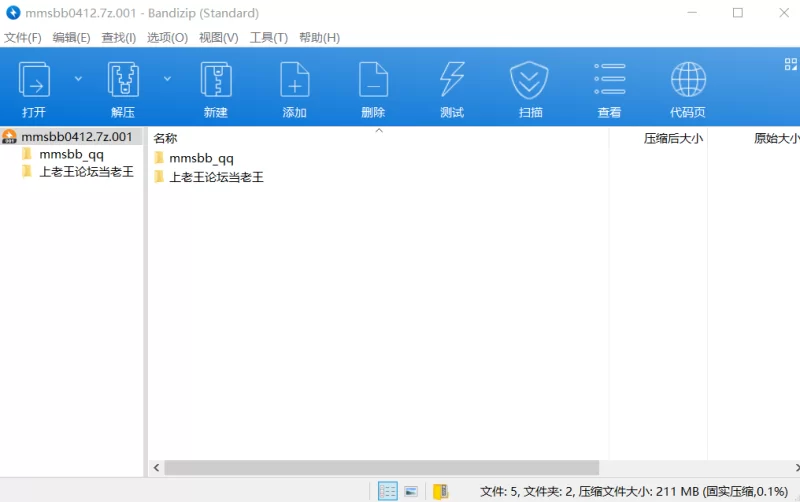Click the 打开 (Open) toolbar icon

tap(34, 80)
